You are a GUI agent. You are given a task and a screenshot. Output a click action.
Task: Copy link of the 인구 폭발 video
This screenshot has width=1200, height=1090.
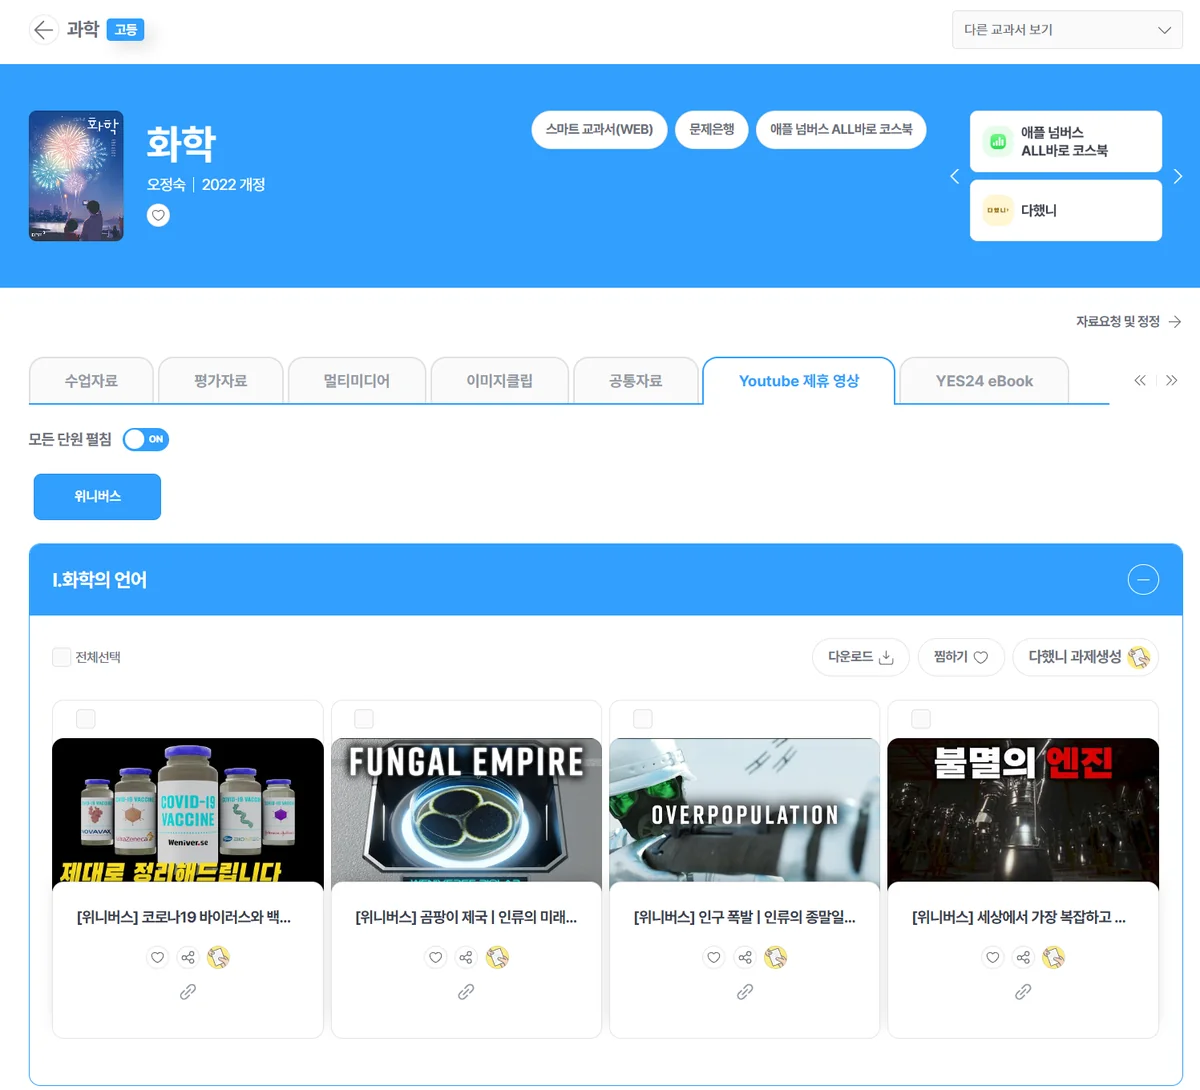pyautogui.click(x=745, y=992)
